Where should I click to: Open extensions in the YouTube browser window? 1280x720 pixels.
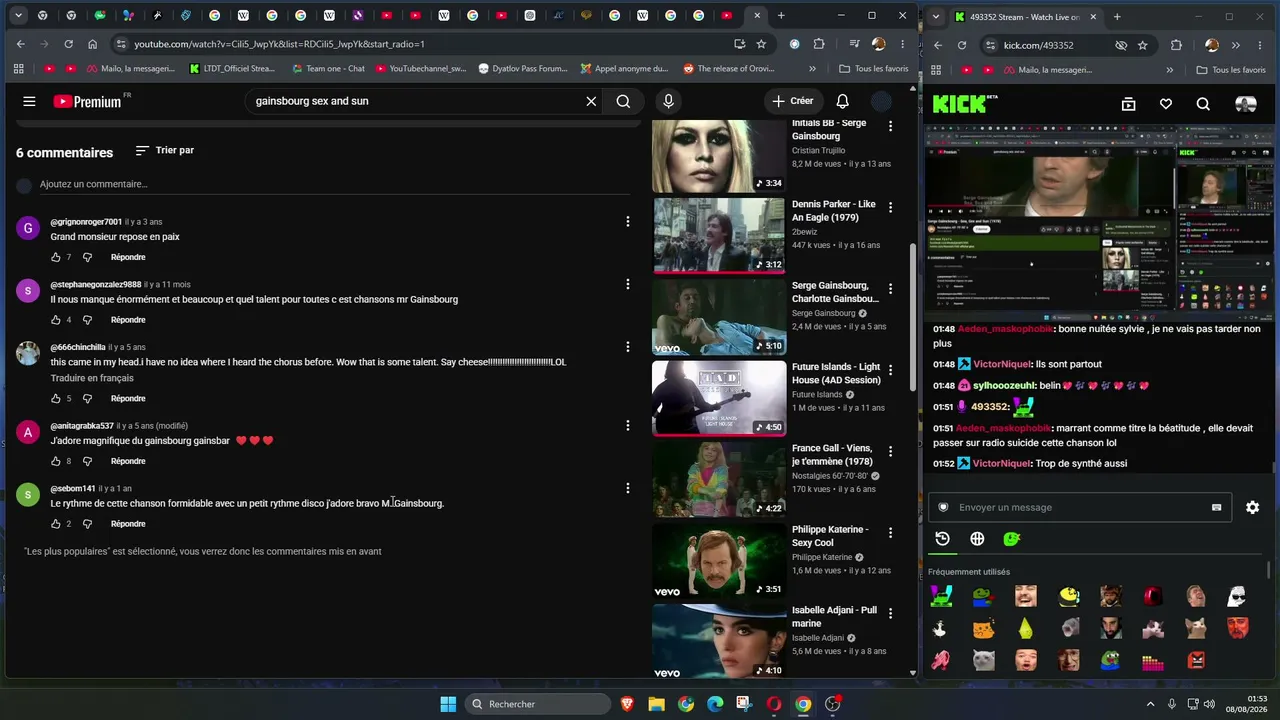(x=819, y=44)
